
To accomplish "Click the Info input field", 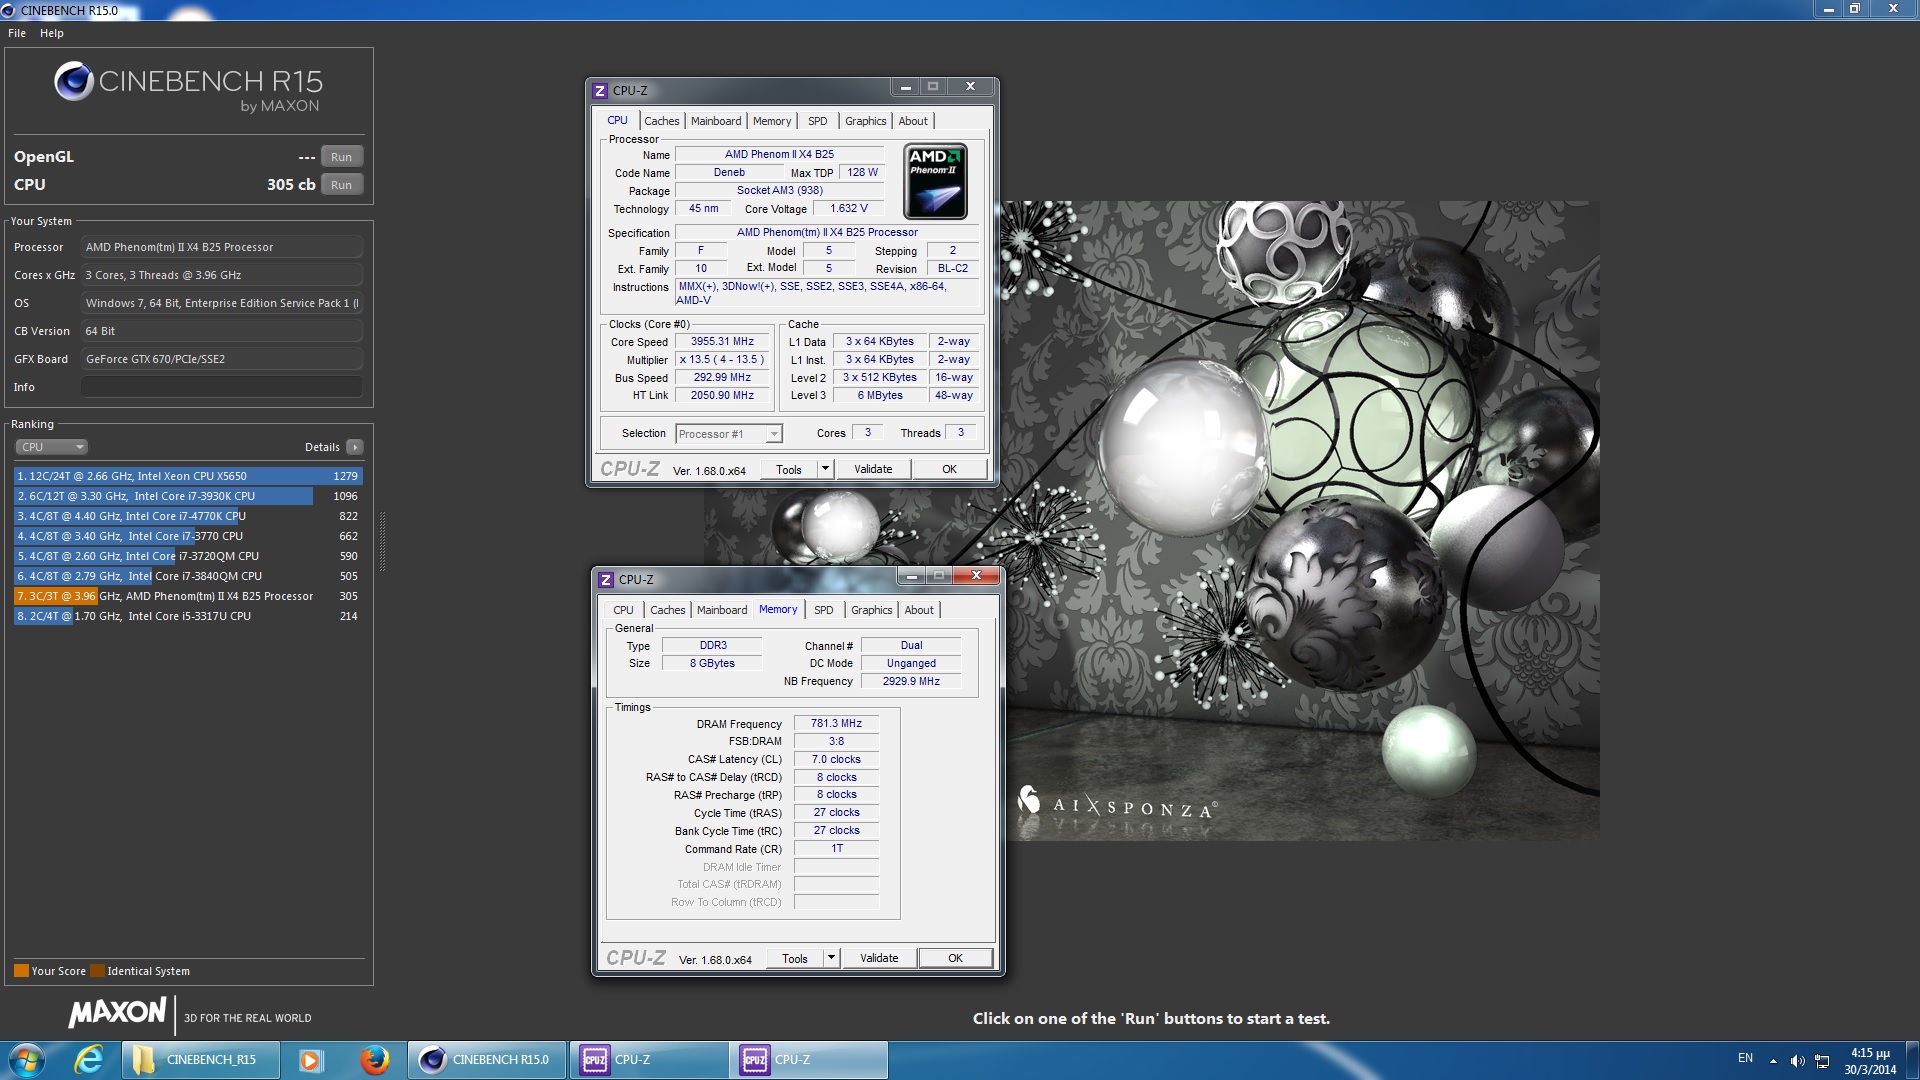I will pos(221,387).
